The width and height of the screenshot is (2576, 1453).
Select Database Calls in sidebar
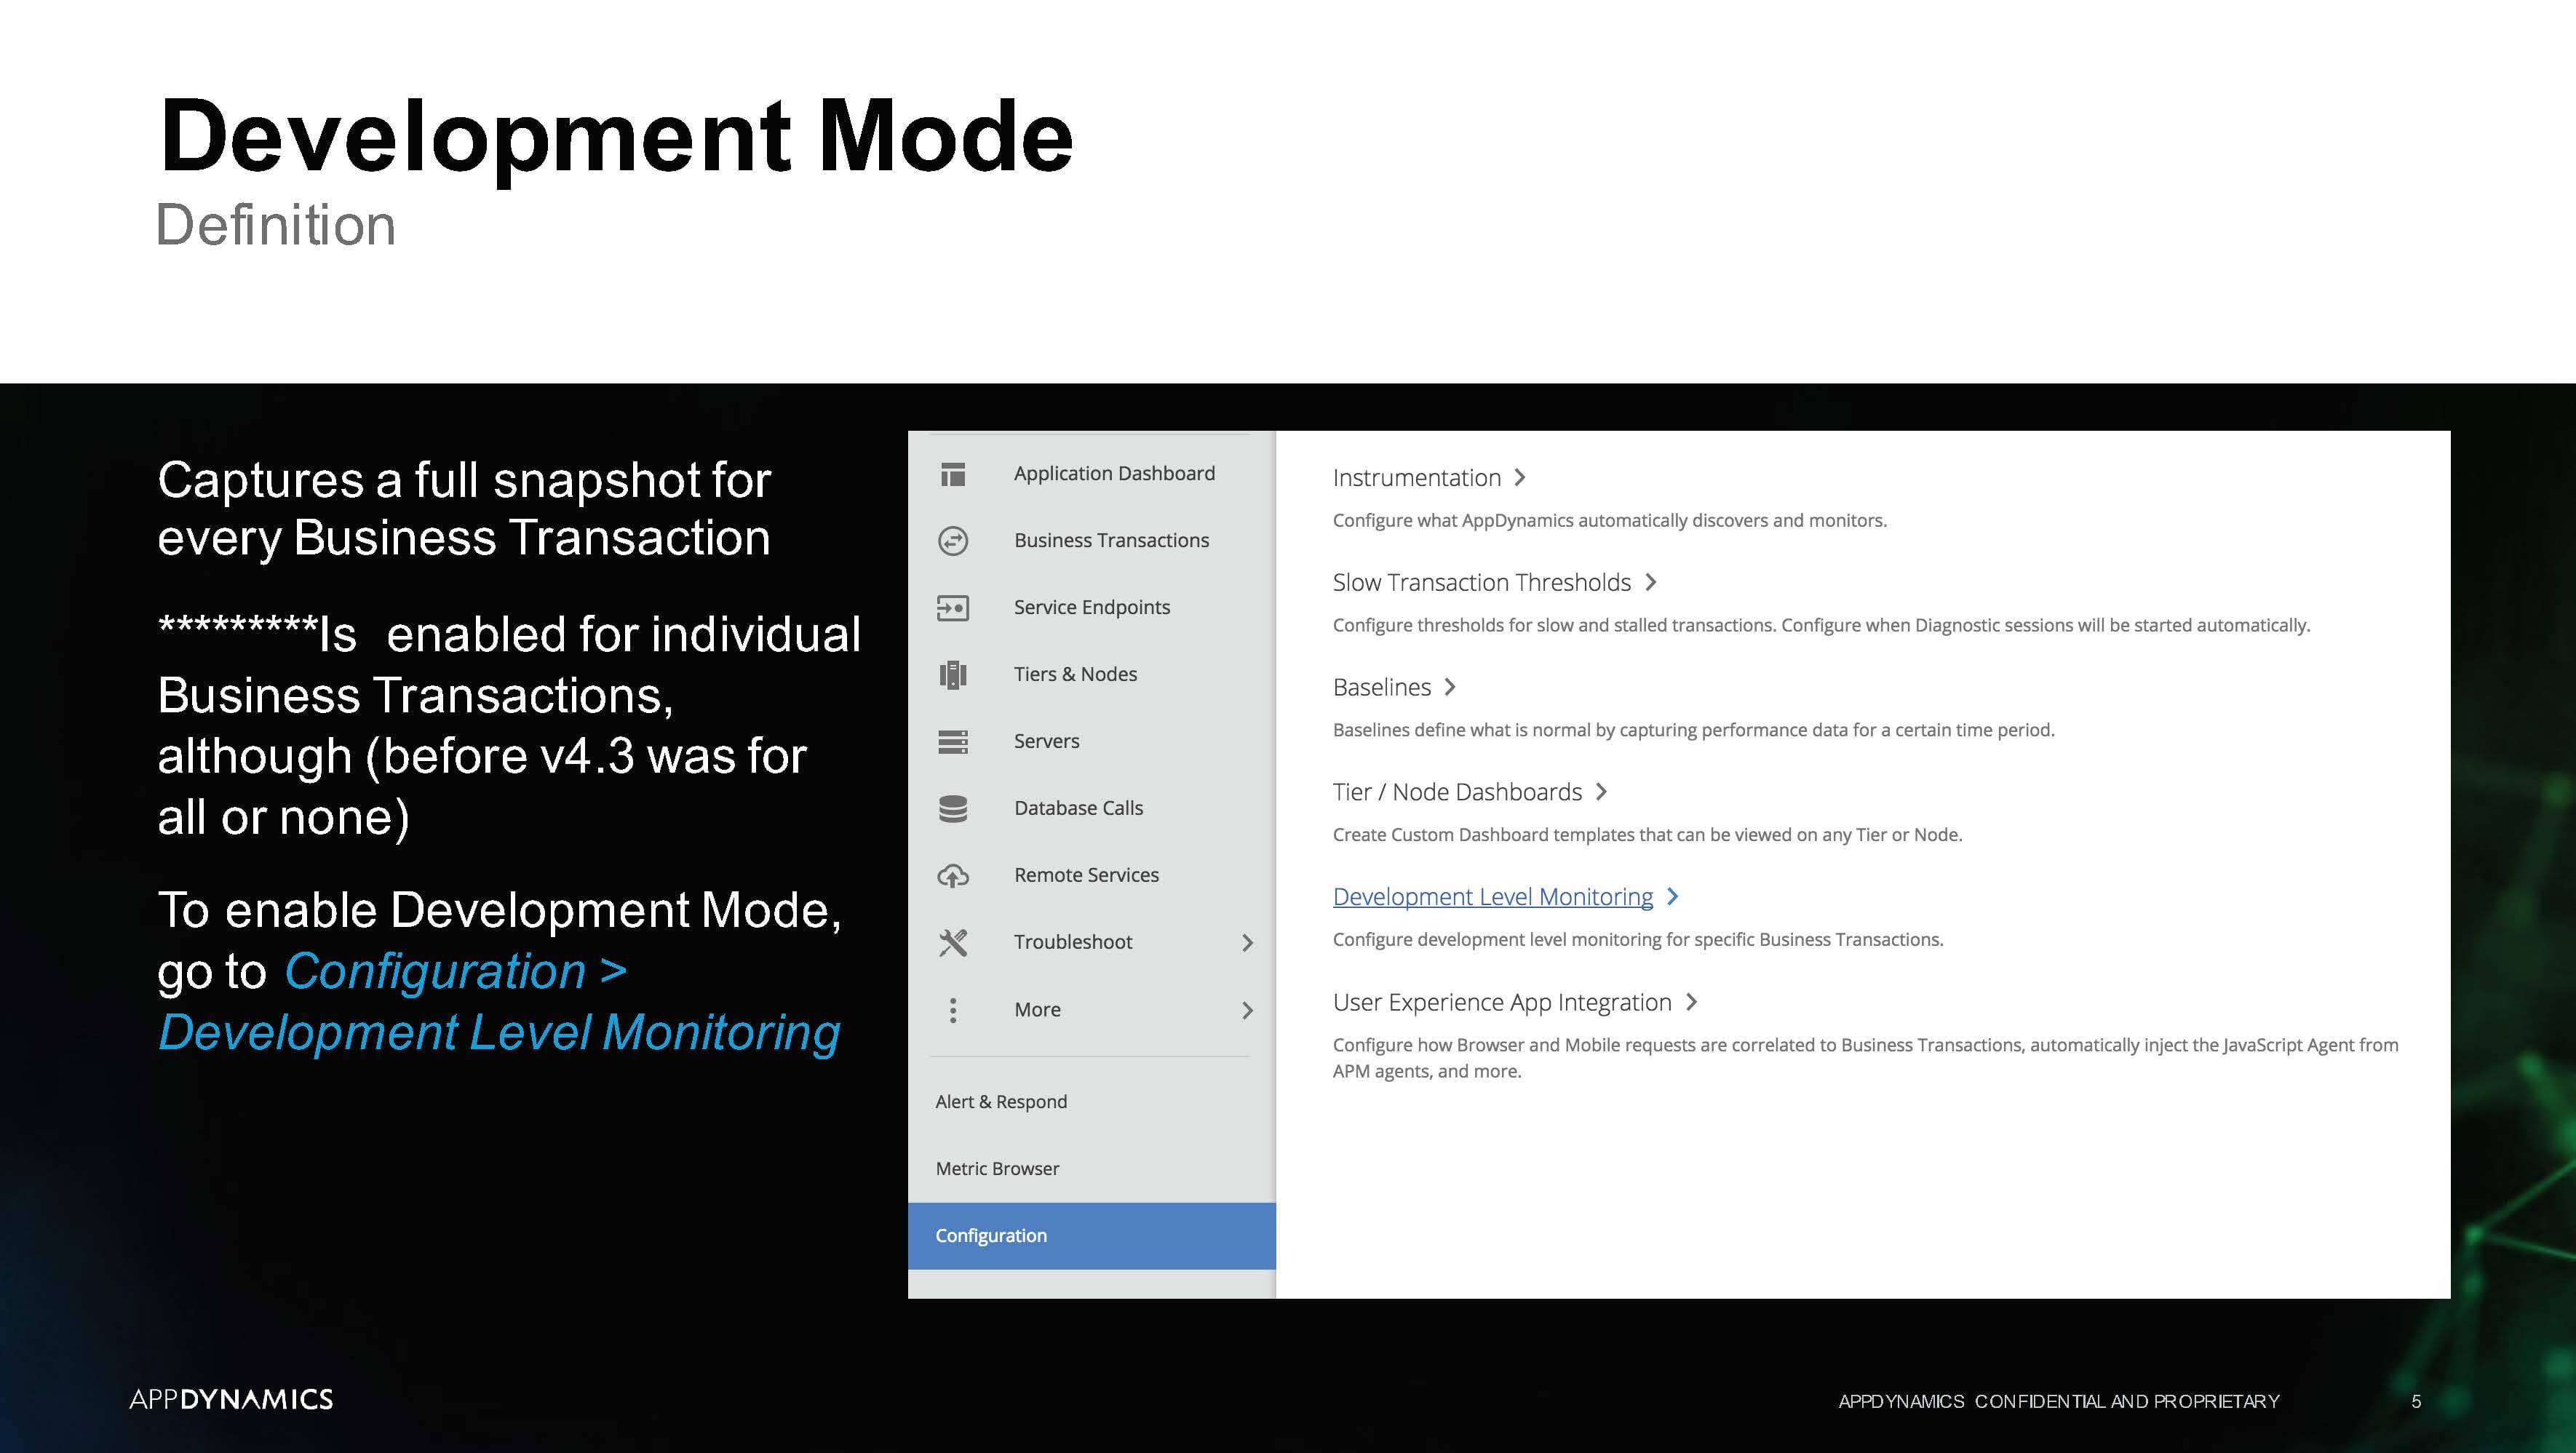coord(1078,808)
